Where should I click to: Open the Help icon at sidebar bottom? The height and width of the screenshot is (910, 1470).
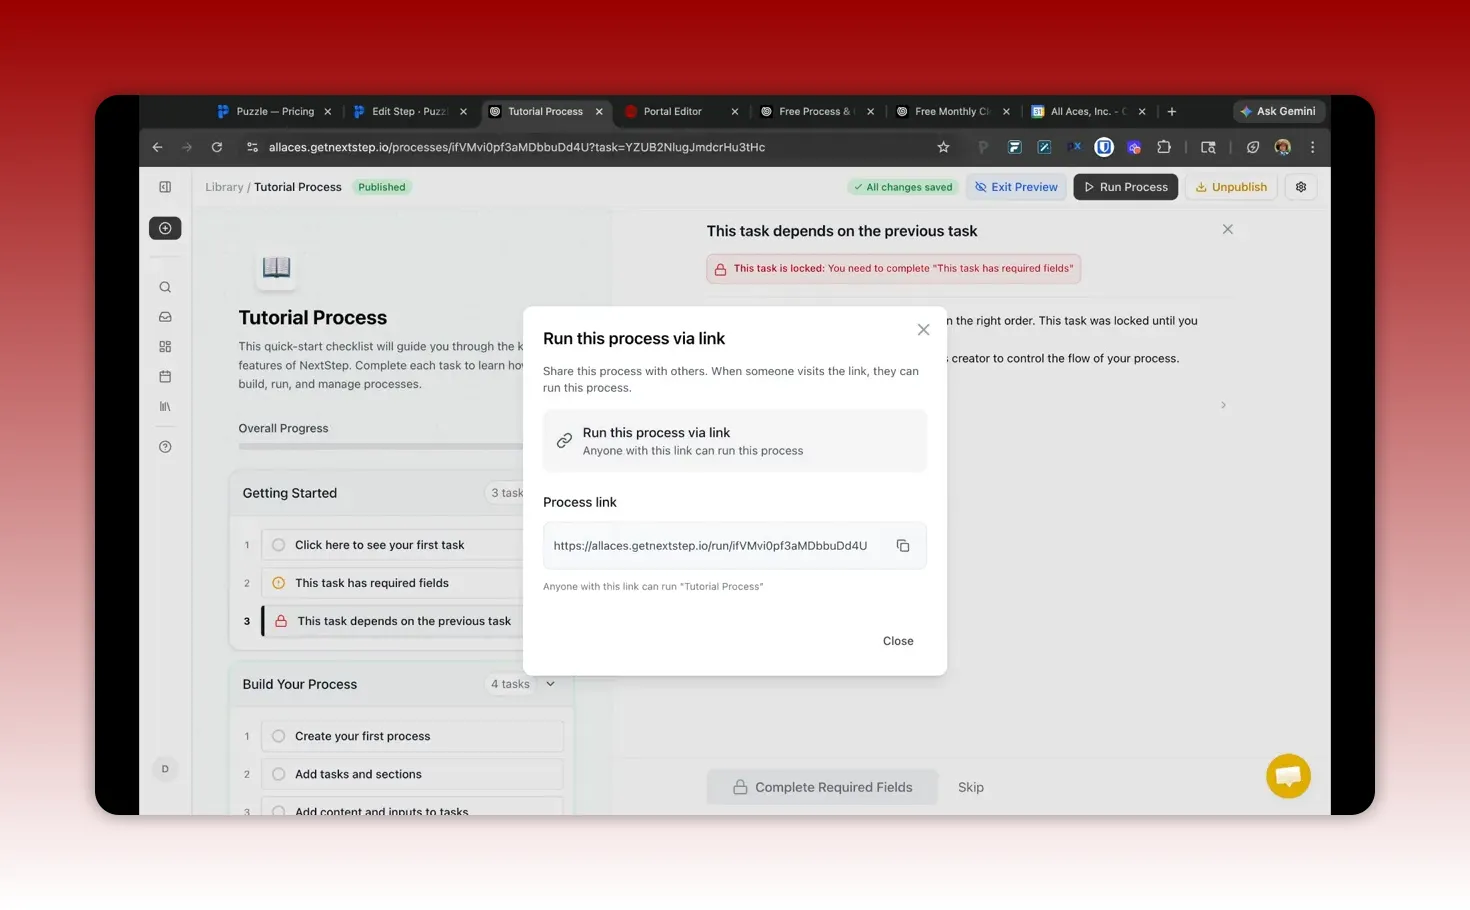(x=164, y=447)
